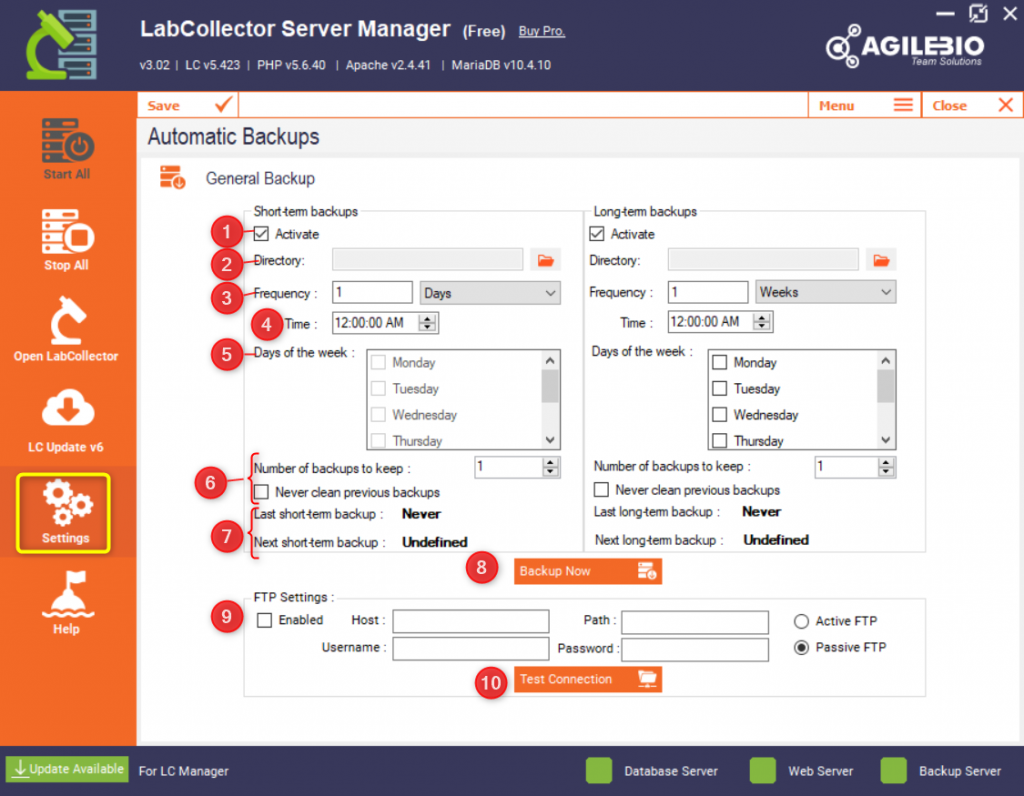Click the Web Server green status indicator
1024x796 pixels.
point(763,771)
